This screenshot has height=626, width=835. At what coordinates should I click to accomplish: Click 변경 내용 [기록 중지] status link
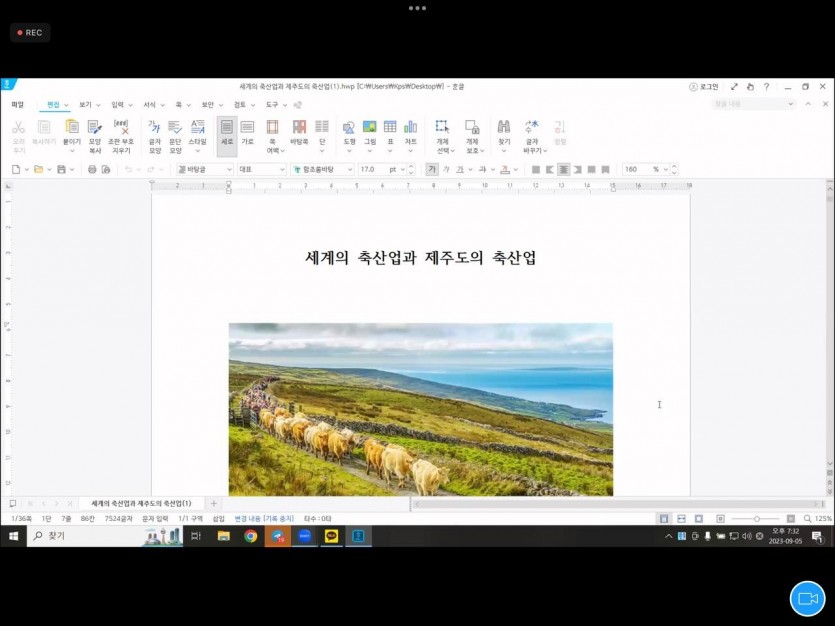[x=264, y=518]
